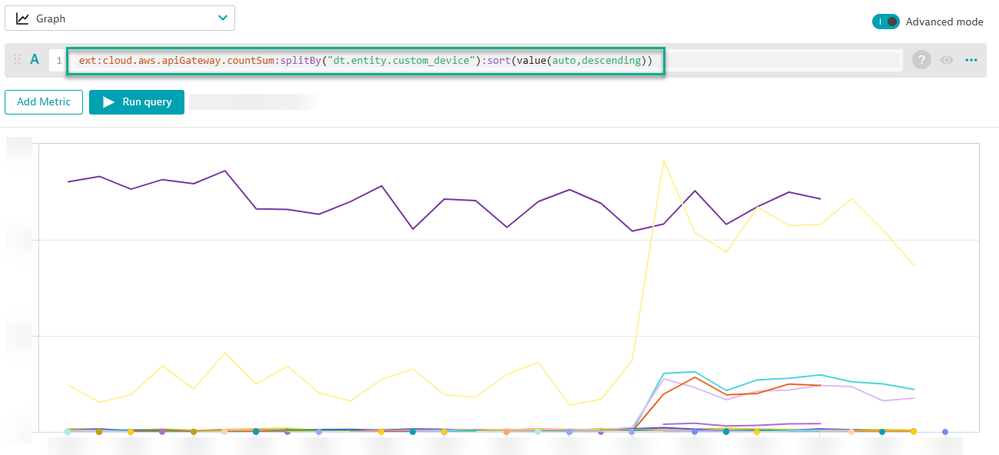Click the orange line series in the chart
The width and height of the screenshot is (999, 455).
pyautogui.click(x=695, y=378)
